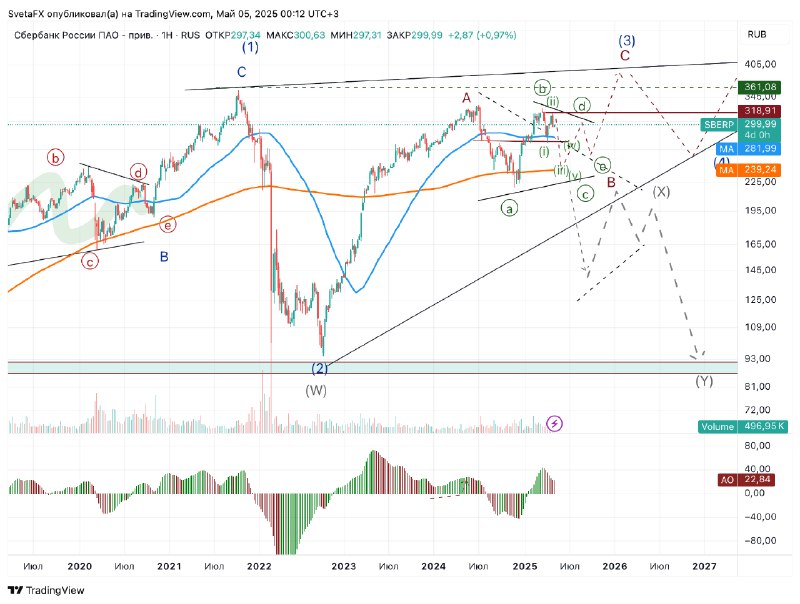Click the RUB currency label
Screen dimensions: 800x604
point(757,34)
